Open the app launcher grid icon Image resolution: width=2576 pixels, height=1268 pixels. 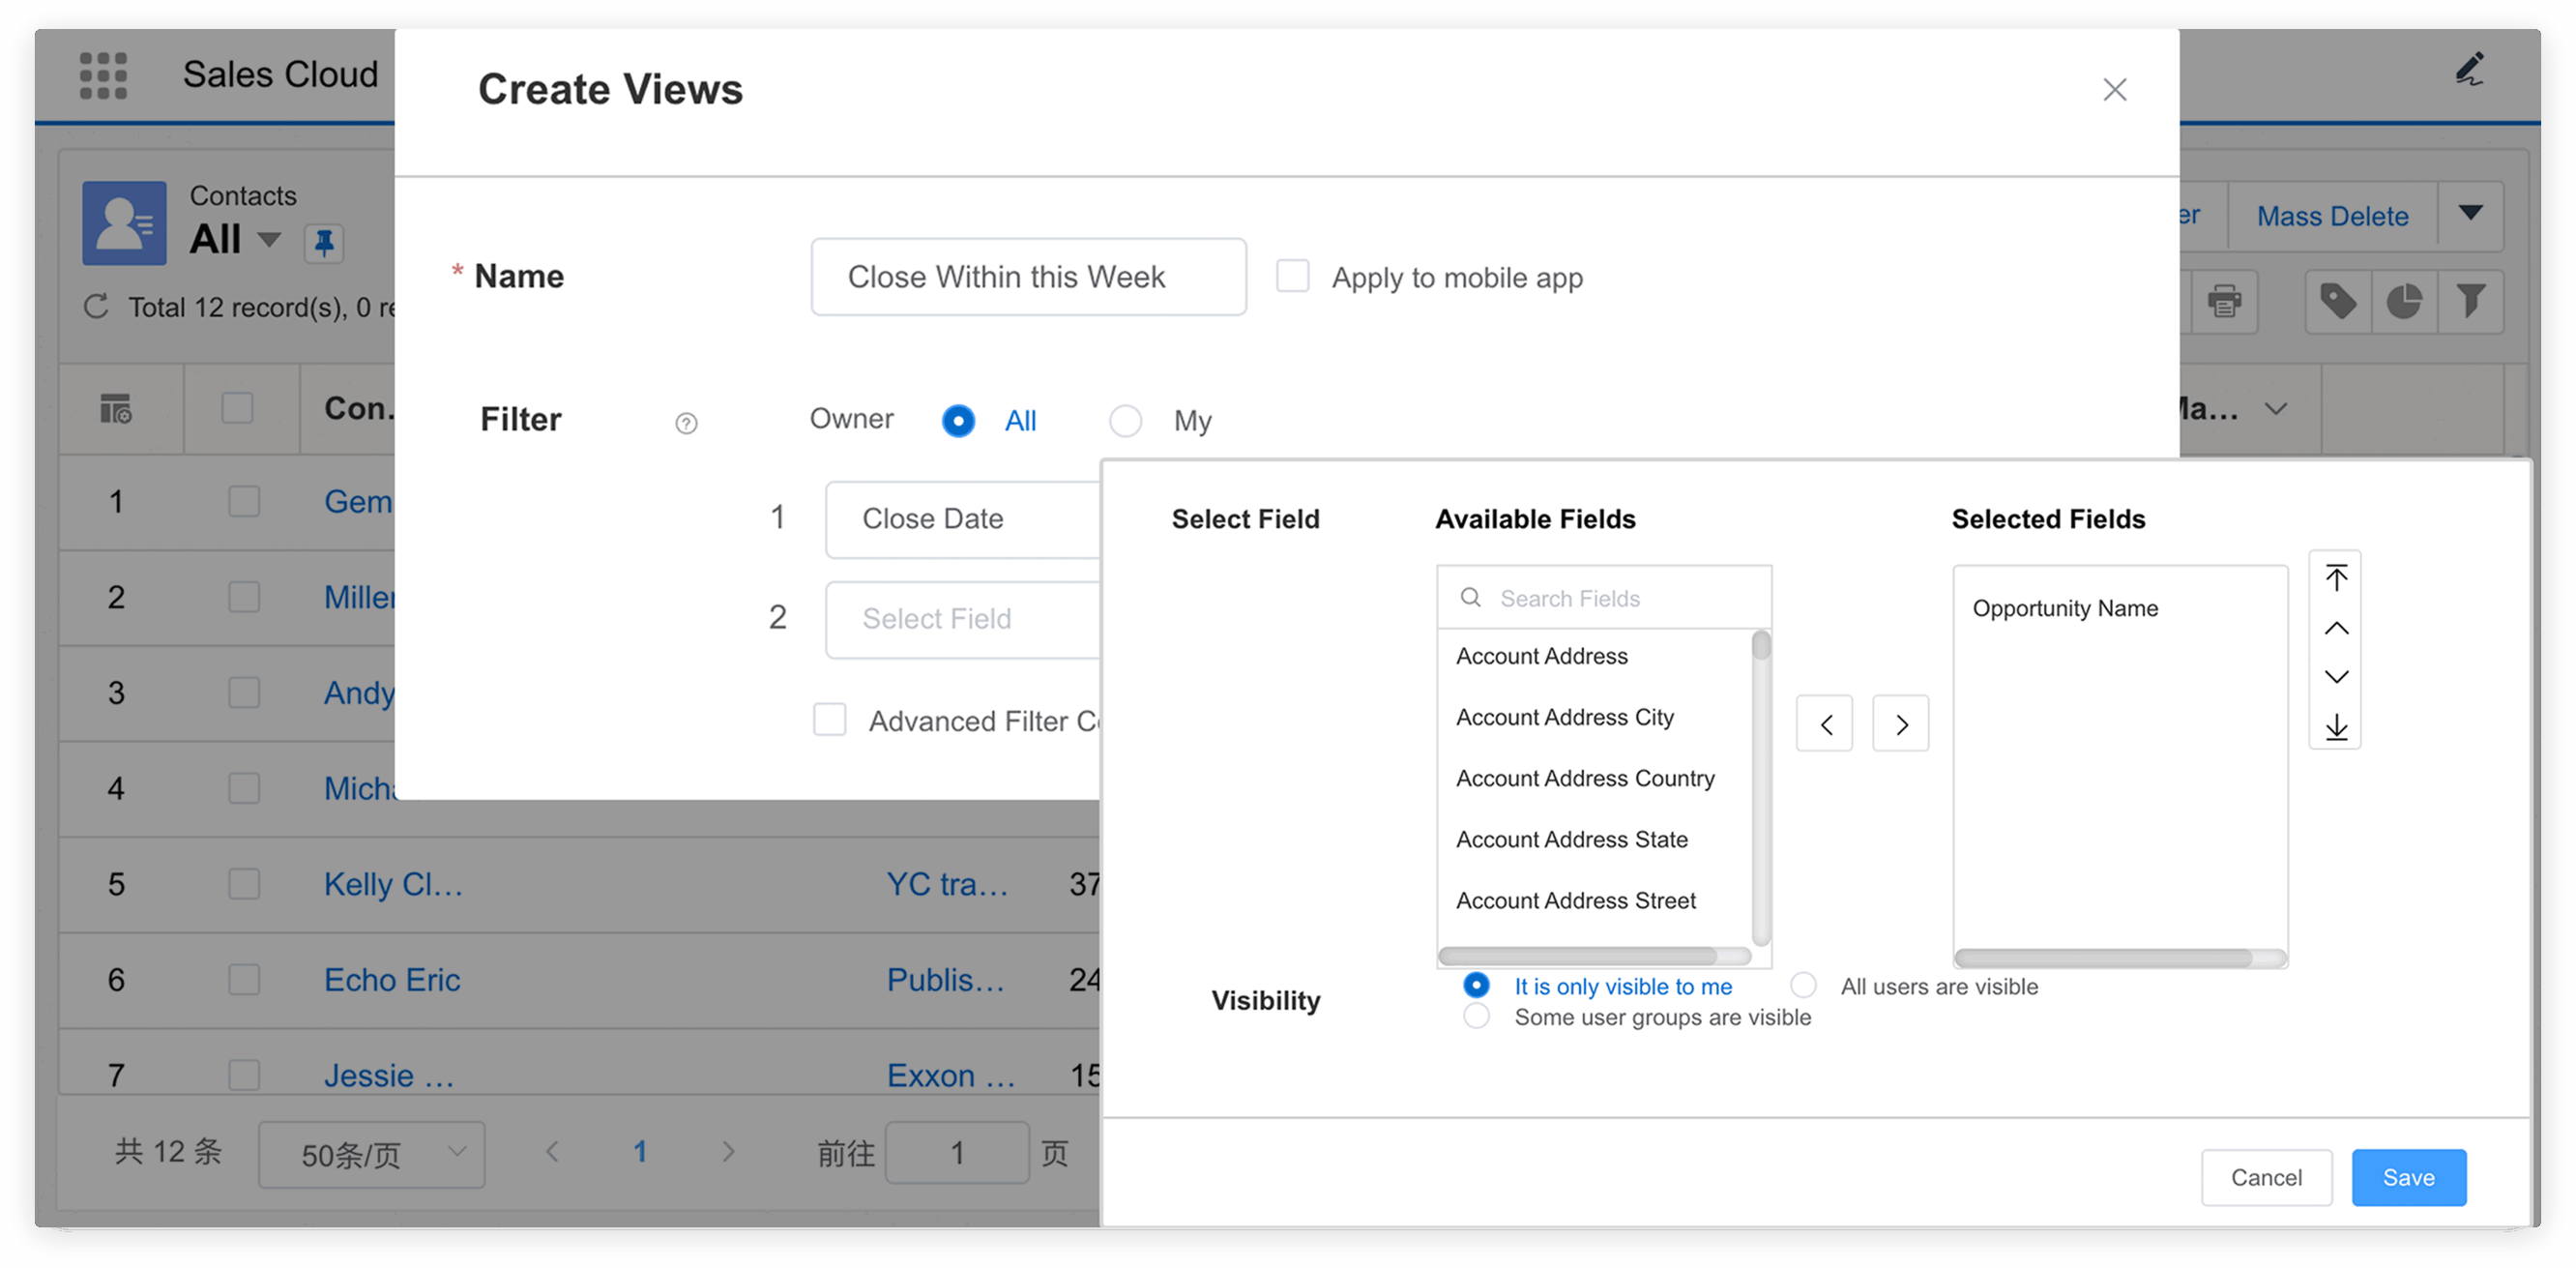pyautogui.click(x=103, y=75)
